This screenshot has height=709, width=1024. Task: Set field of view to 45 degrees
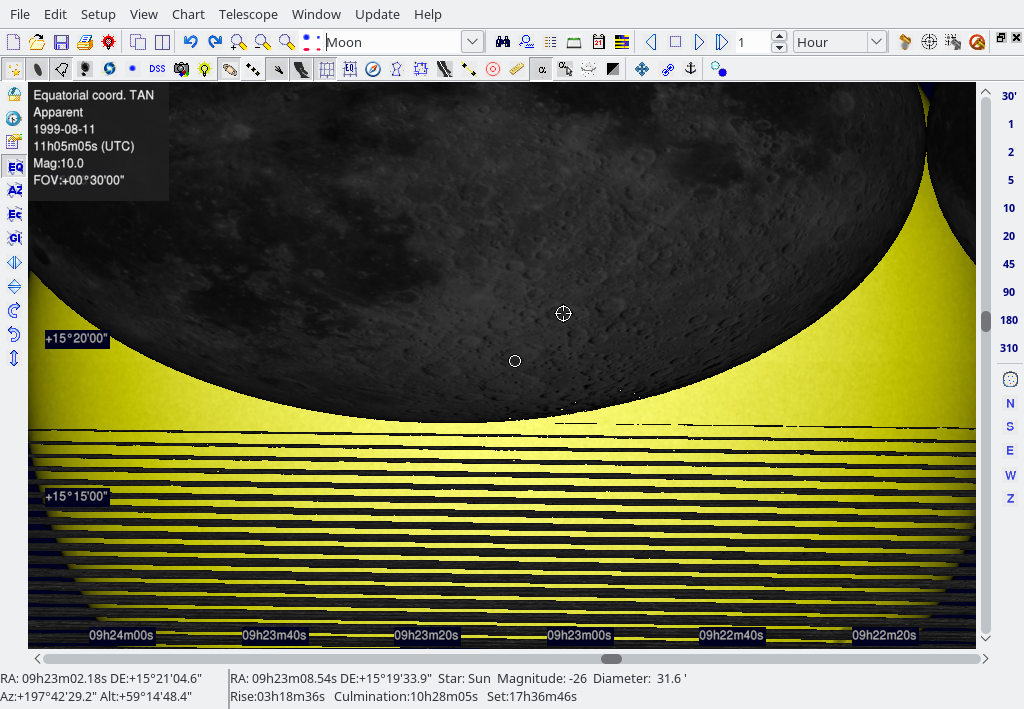tap(1009, 264)
